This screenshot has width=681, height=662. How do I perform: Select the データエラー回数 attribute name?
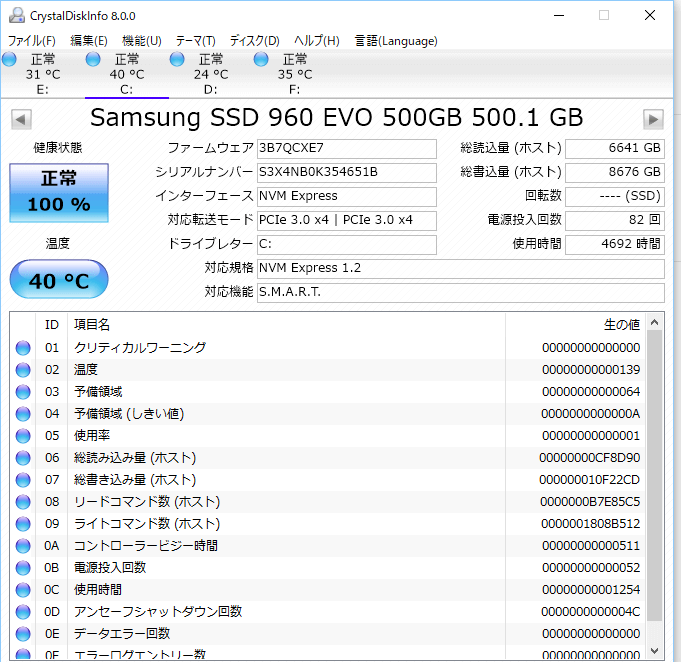[122, 633]
